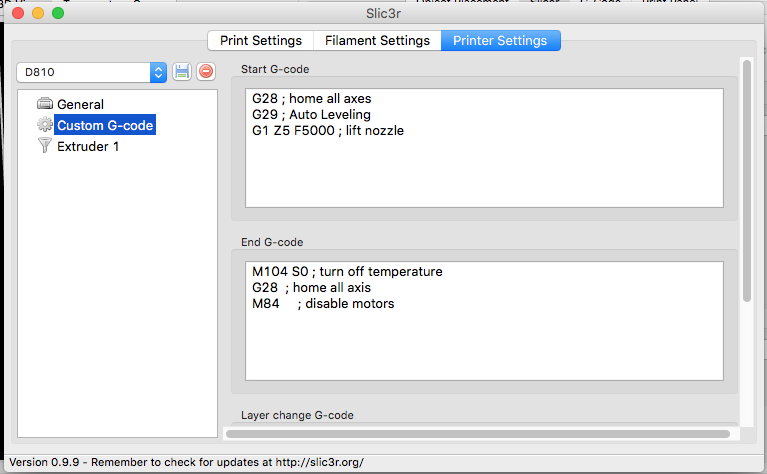Open General in the settings tree
Image resolution: width=767 pixels, height=474 pixels.
[x=80, y=104]
